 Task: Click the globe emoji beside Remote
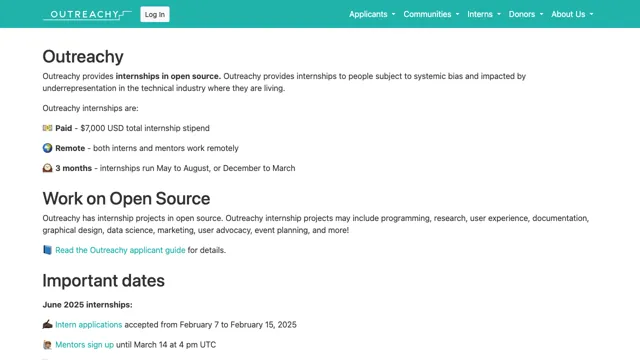[x=47, y=148]
